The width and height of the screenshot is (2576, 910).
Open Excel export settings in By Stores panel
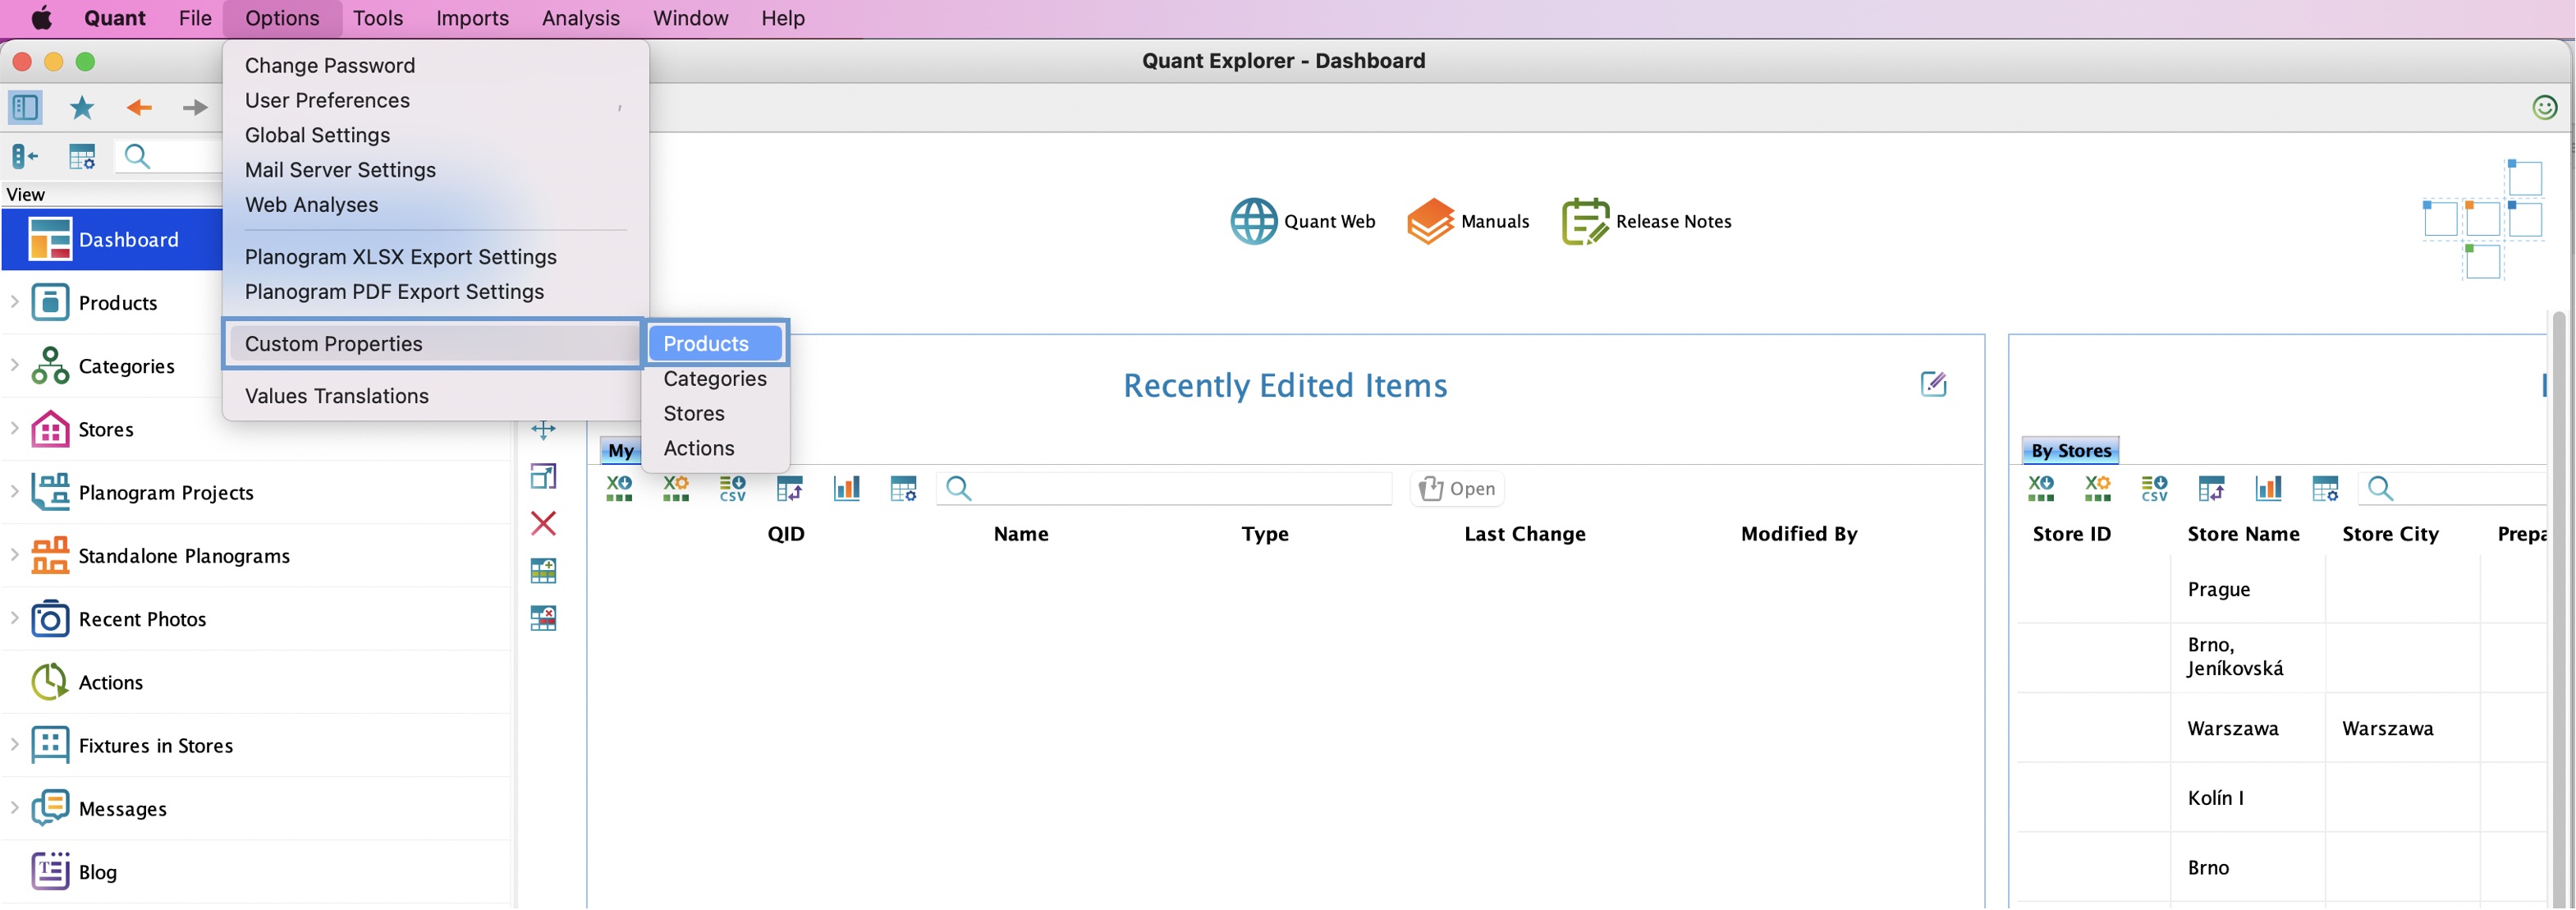point(2098,489)
